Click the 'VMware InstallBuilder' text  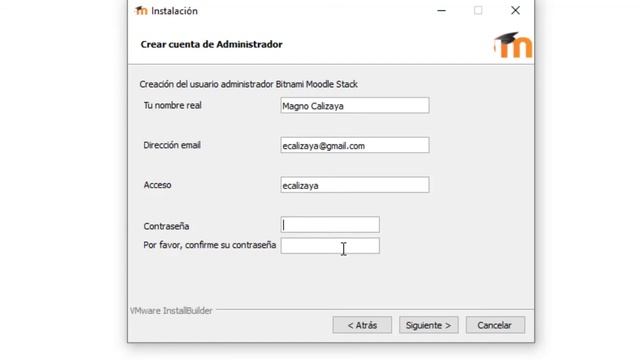click(171, 311)
